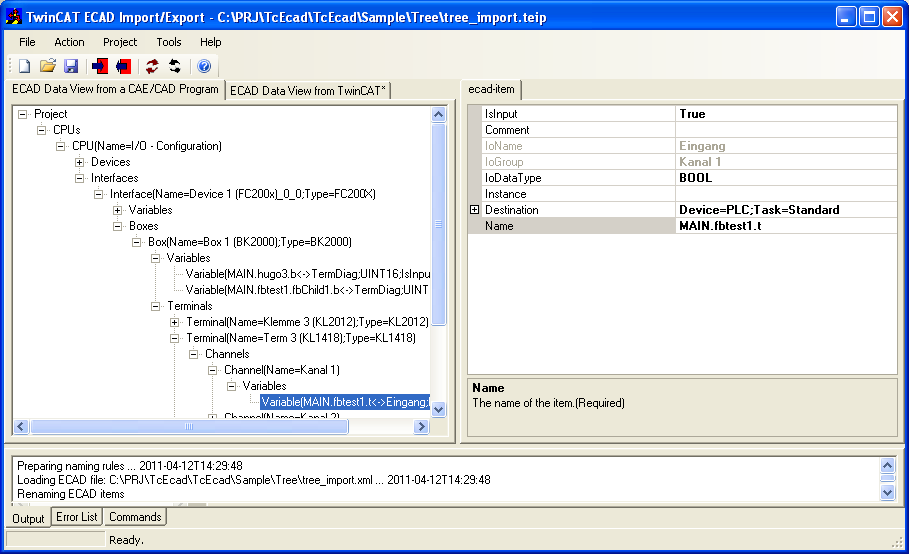Collapse the Interfaces tree node
909x554 pixels.
[79, 178]
